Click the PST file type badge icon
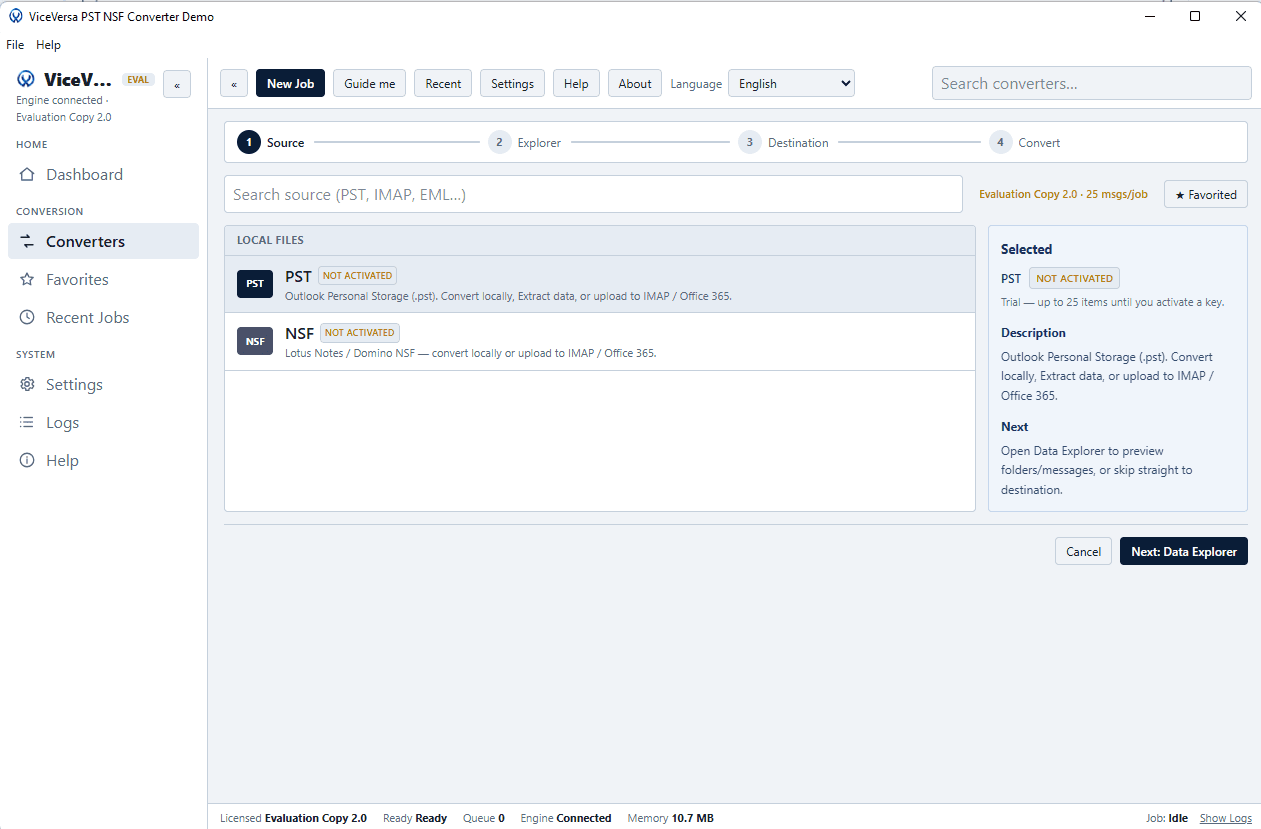This screenshot has width=1261, height=829. coord(255,284)
